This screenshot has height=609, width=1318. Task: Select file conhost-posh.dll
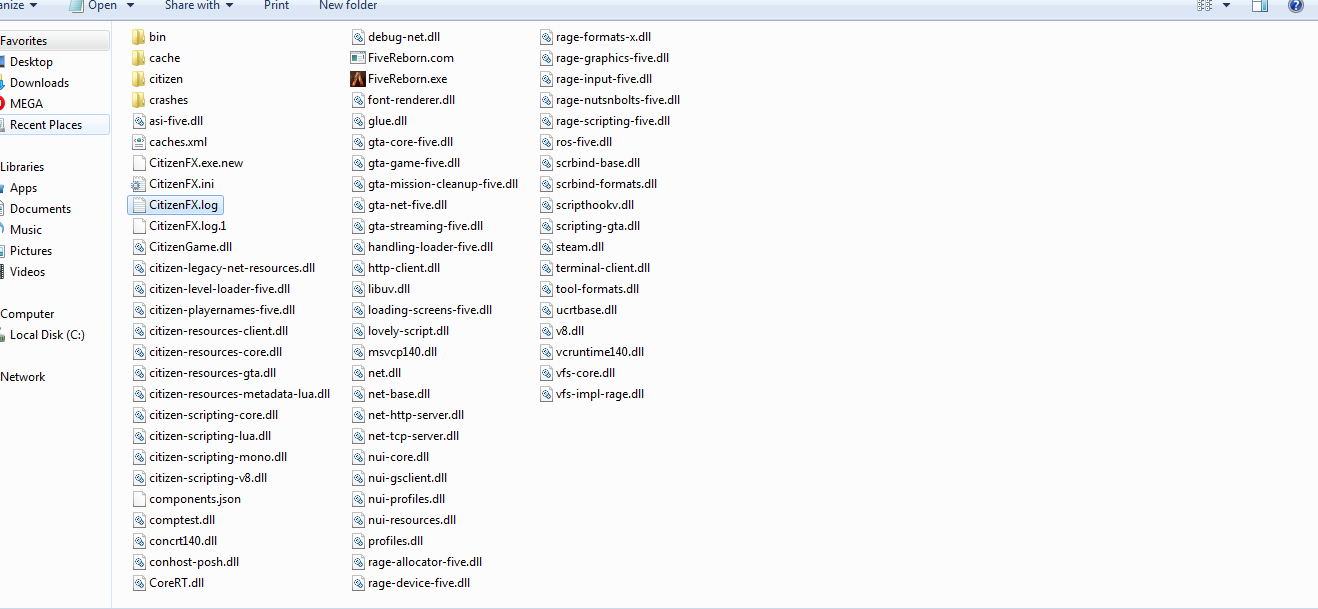[x=194, y=562]
